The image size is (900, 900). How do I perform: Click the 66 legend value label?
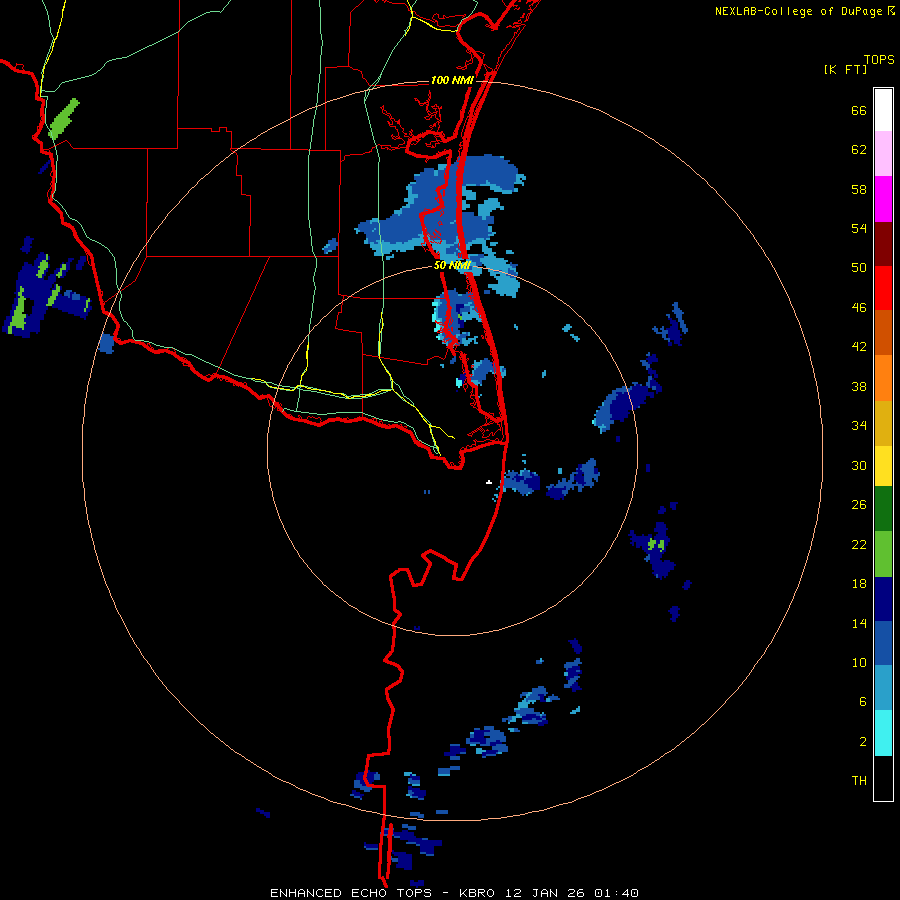point(858,110)
